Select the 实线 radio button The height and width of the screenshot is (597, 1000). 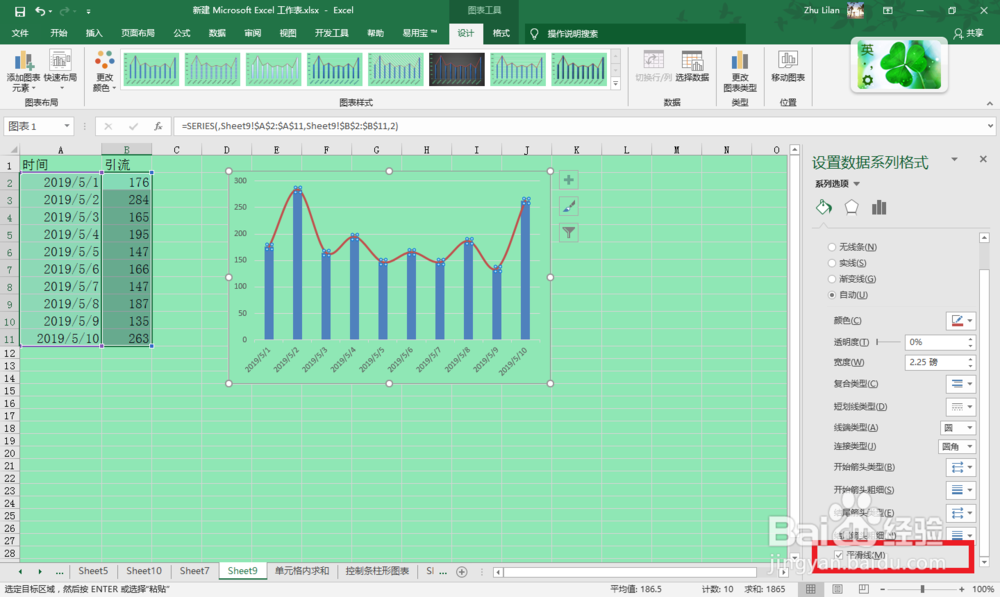[x=832, y=261]
